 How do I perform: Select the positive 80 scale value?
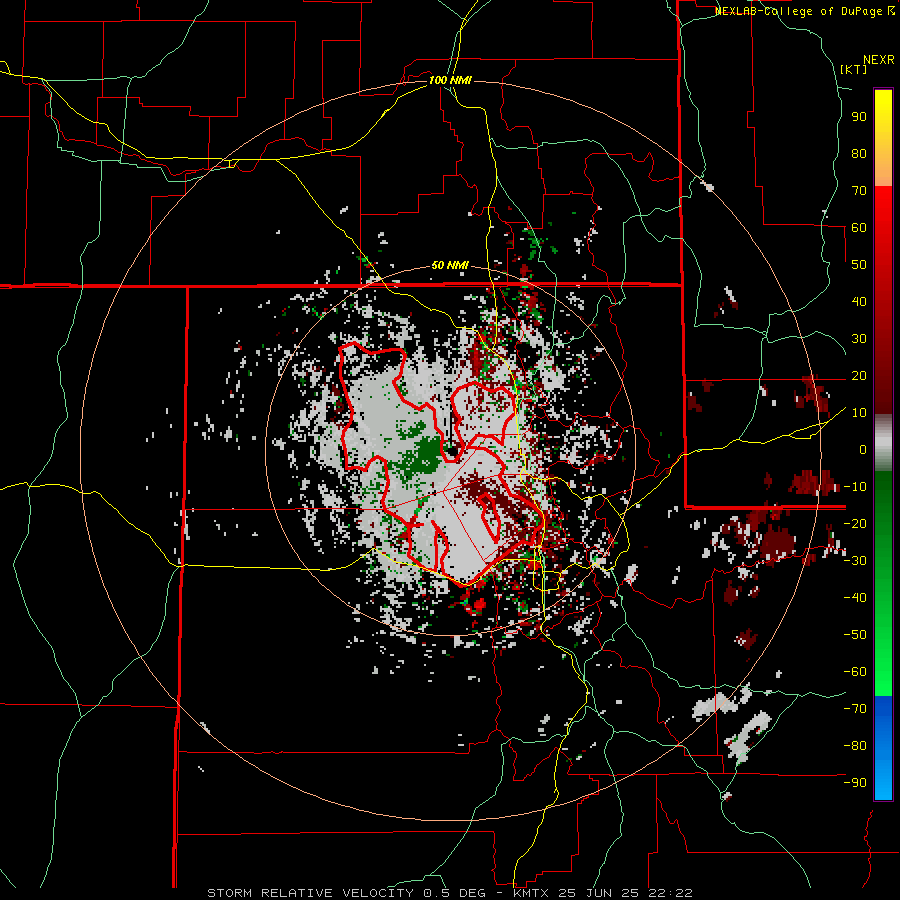(x=859, y=154)
